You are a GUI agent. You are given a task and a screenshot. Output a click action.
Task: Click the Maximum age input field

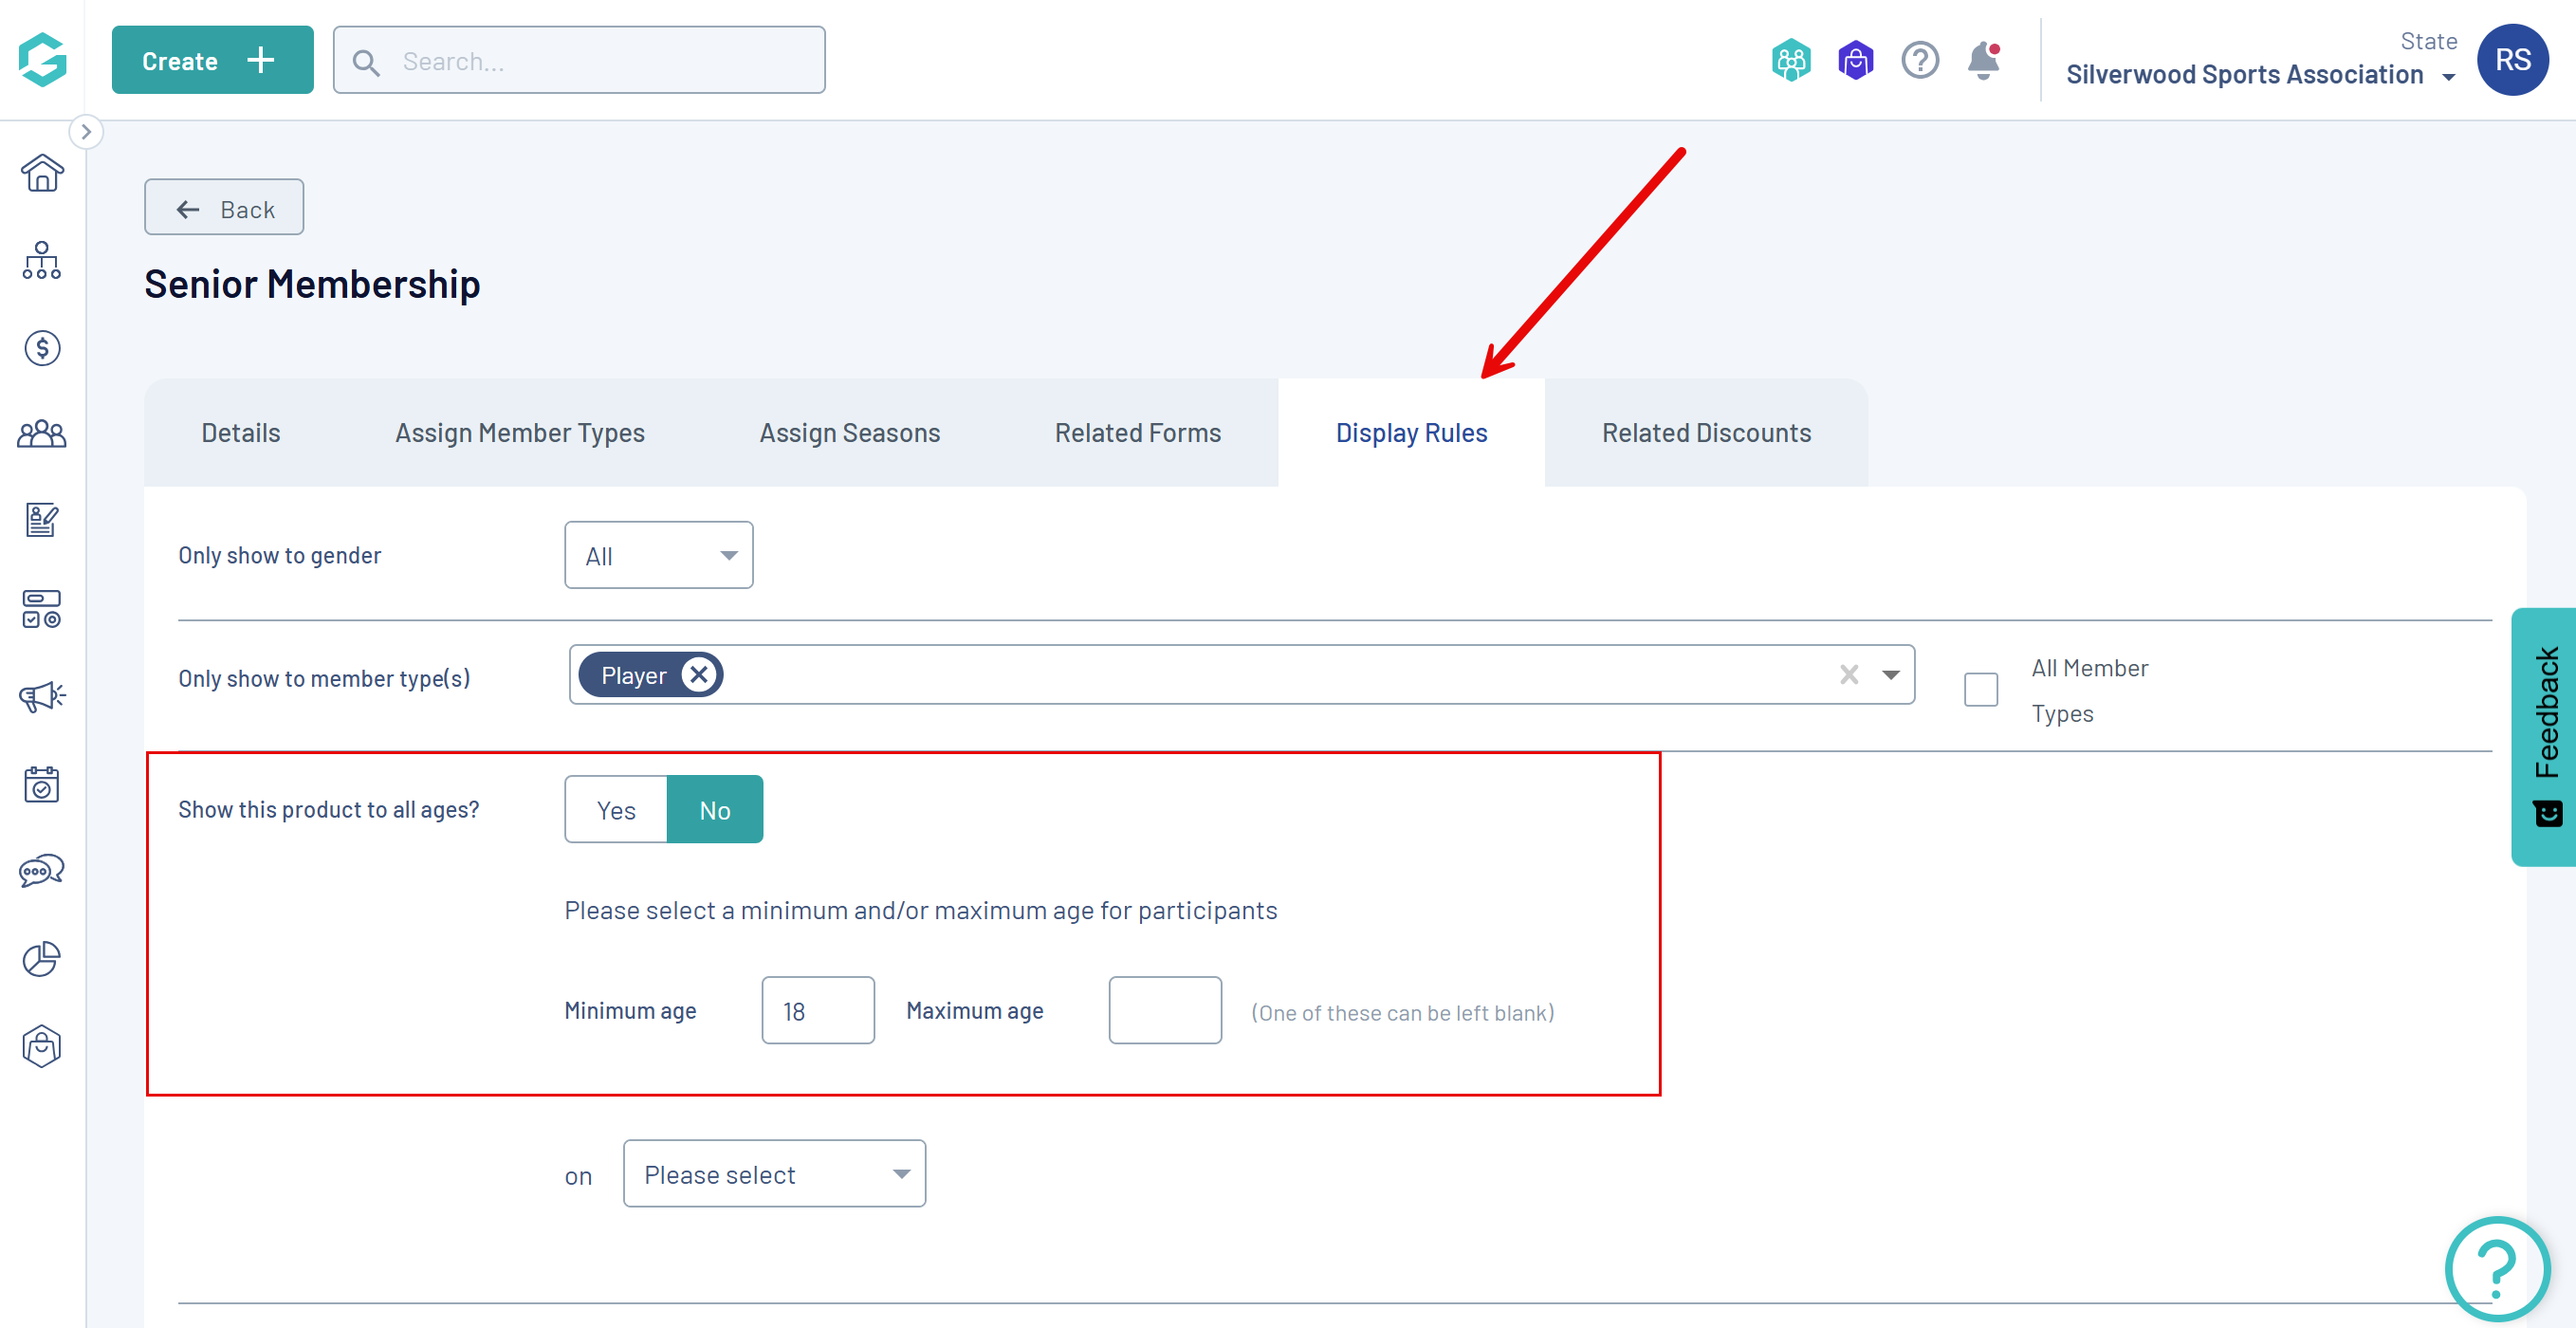tap(1164, 1011)
